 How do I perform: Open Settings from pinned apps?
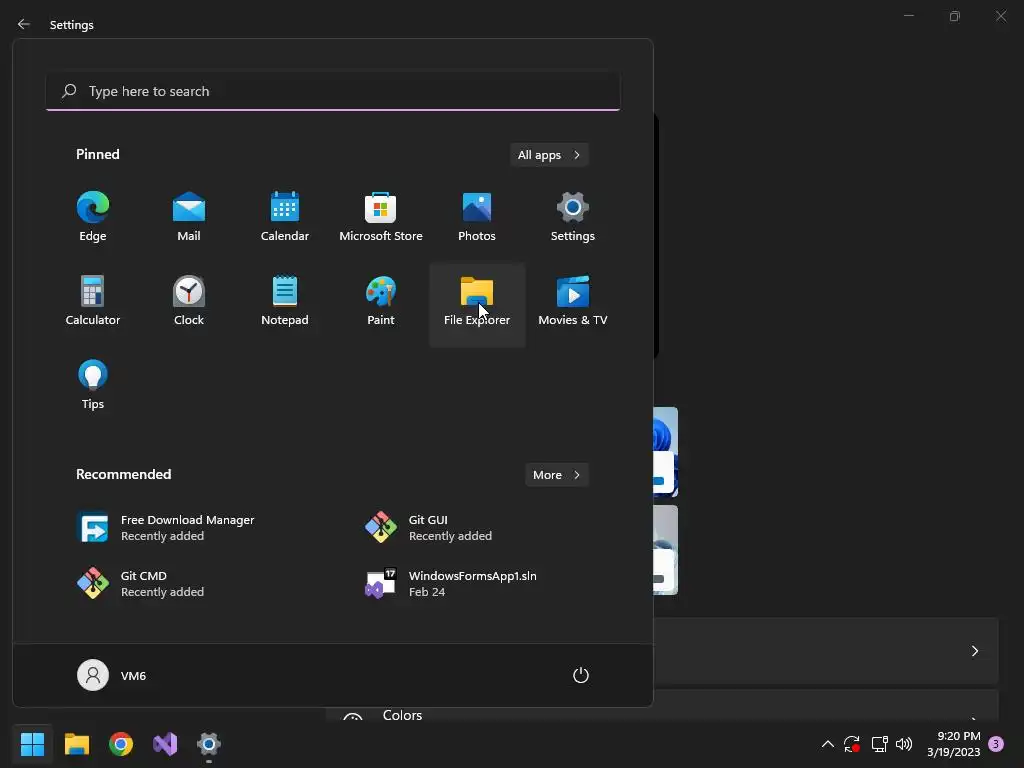click(x=573, y=217)
